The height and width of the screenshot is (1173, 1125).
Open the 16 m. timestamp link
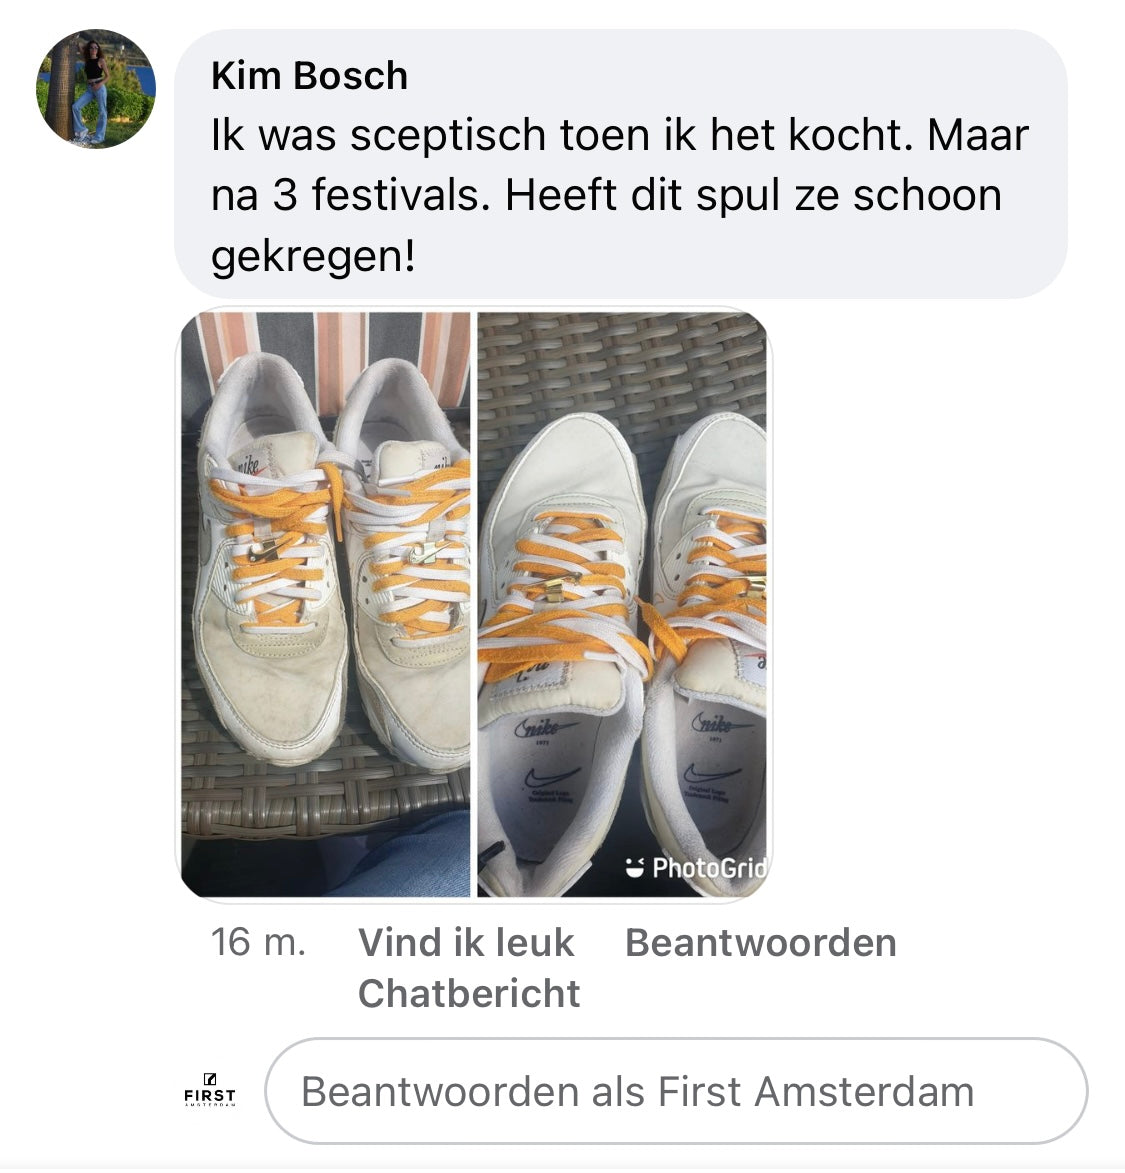(258, 942)
